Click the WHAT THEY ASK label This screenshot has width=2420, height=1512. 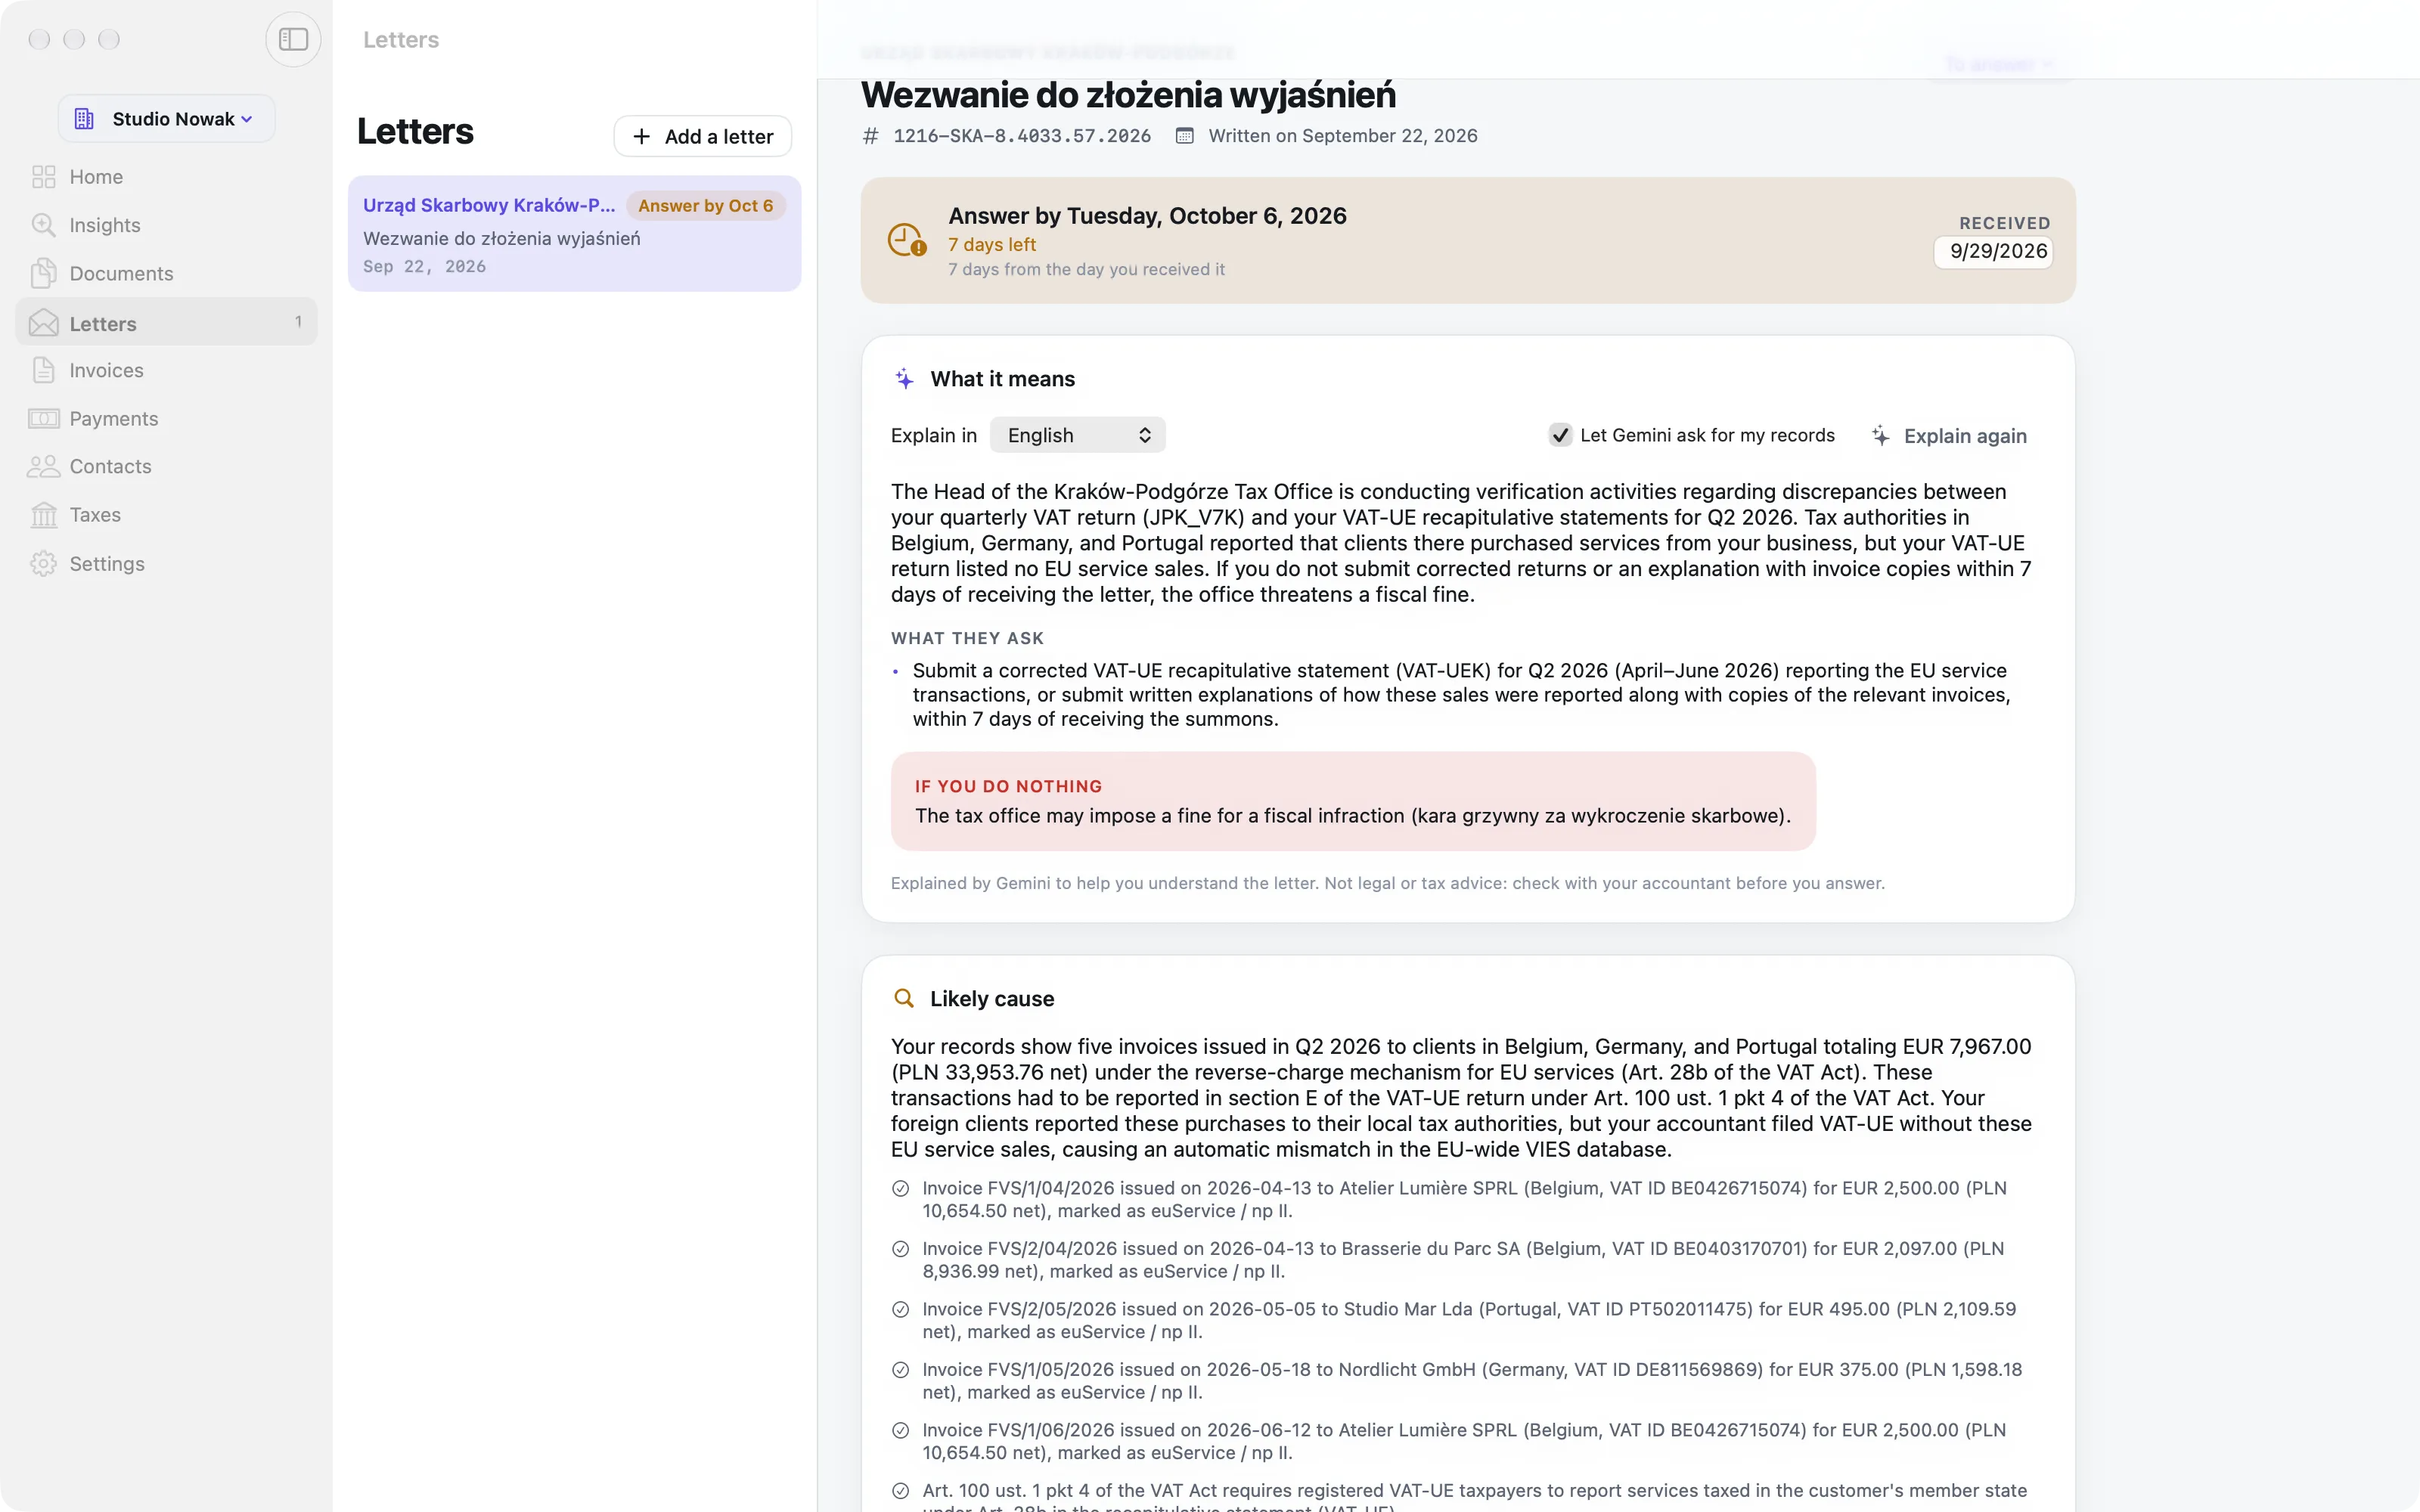point(967,638)
